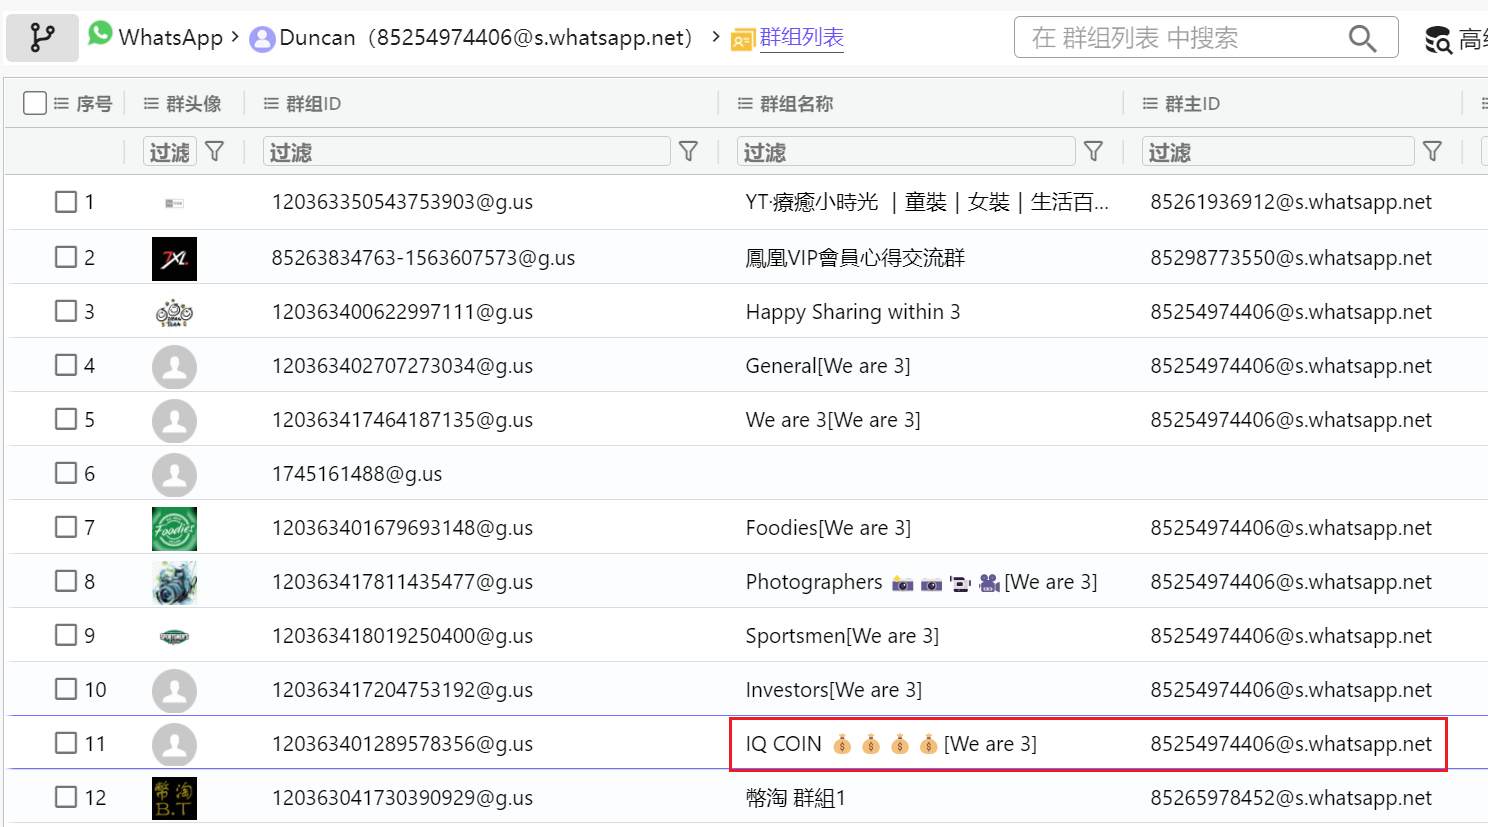1488x827 pixels.
Task: Click the funnel icon for group name filter
Action: pyautogui.click(x=1093, y=151)
